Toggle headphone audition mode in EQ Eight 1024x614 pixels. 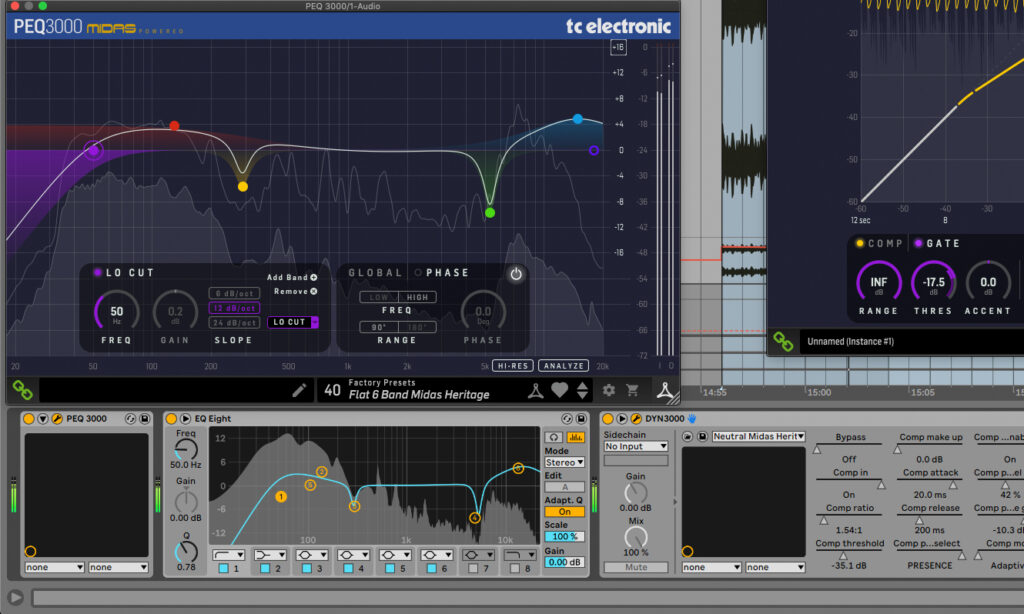[x=553, y=437]
